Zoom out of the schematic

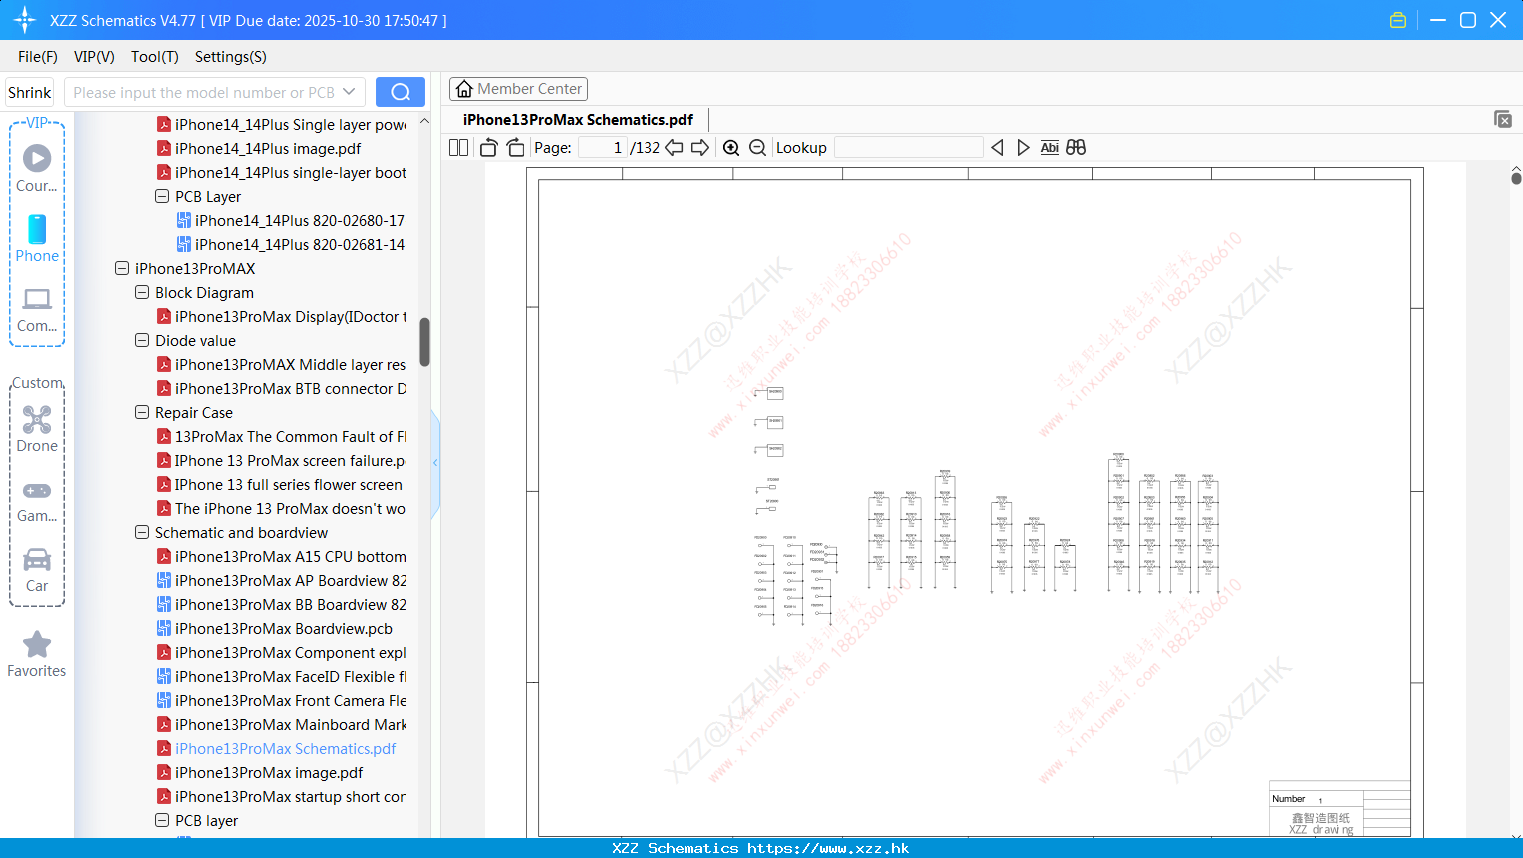757,148
